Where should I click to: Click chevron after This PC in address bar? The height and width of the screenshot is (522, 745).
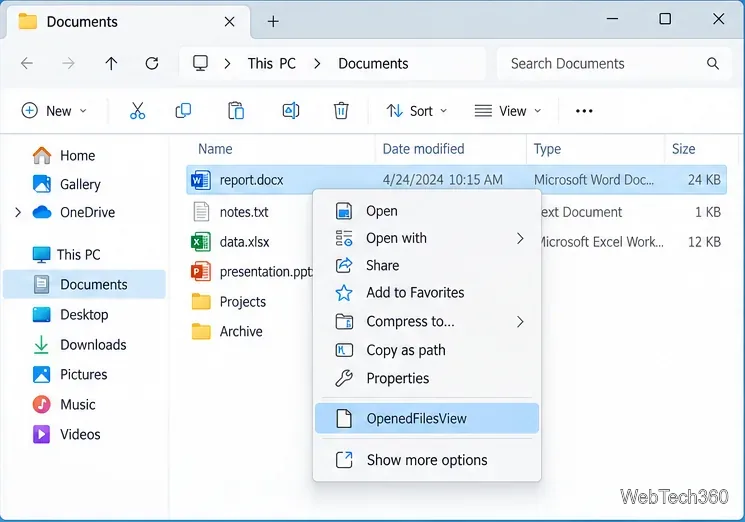pos(317,63)
